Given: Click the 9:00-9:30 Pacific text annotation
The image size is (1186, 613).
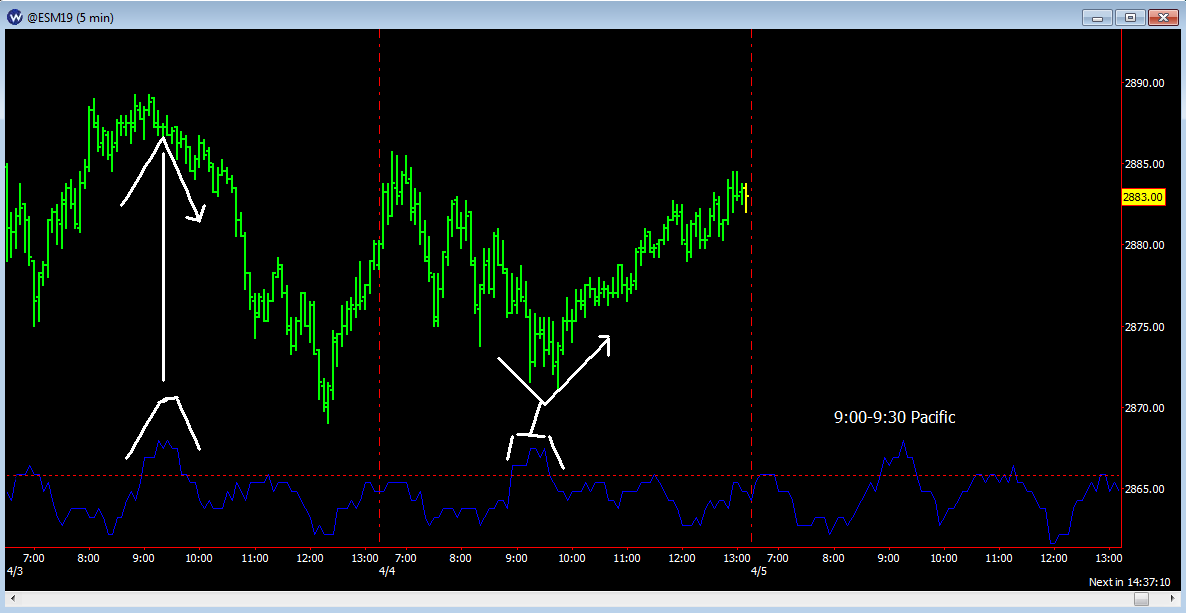Looking at the screenshot, I should tap(895, 417).
